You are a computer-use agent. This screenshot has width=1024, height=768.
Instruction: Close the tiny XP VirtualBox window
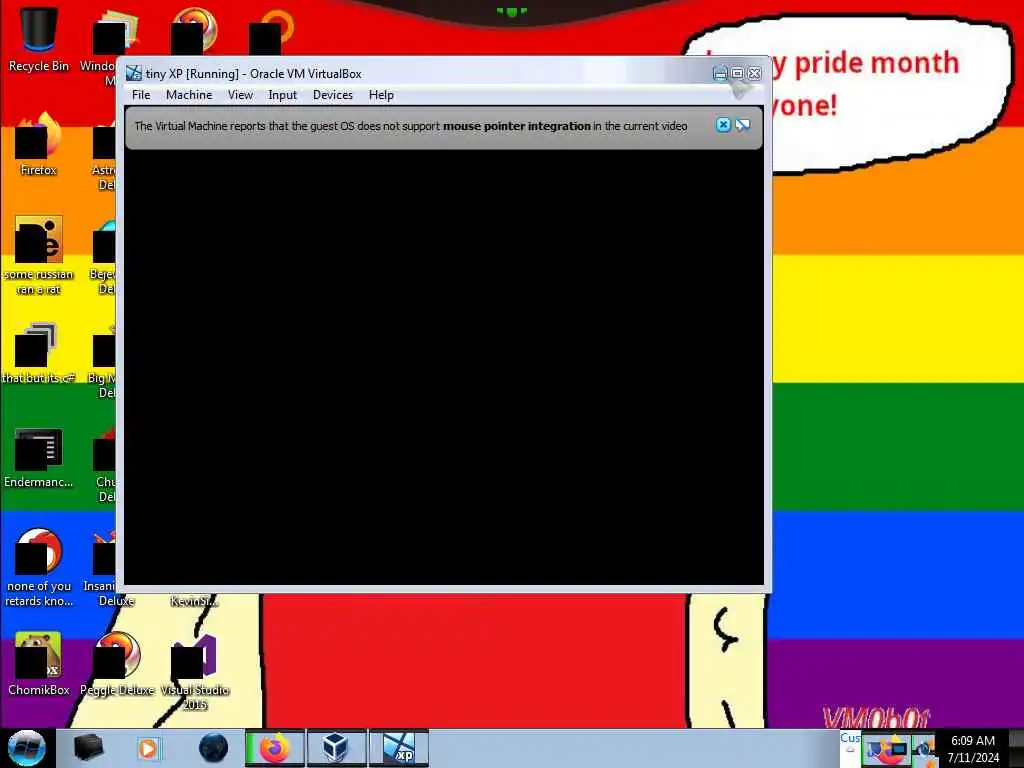click(754, 73)
